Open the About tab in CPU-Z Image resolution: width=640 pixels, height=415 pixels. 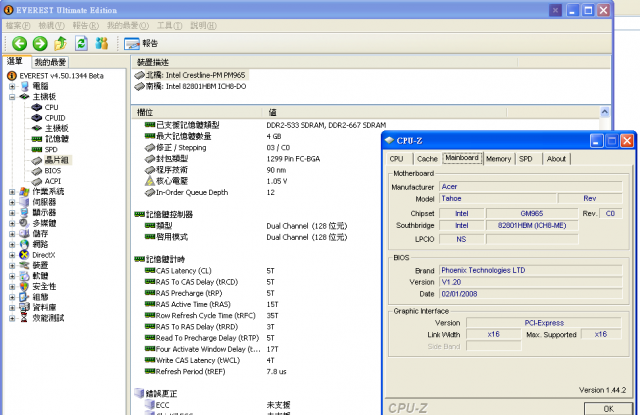(556, 159)
